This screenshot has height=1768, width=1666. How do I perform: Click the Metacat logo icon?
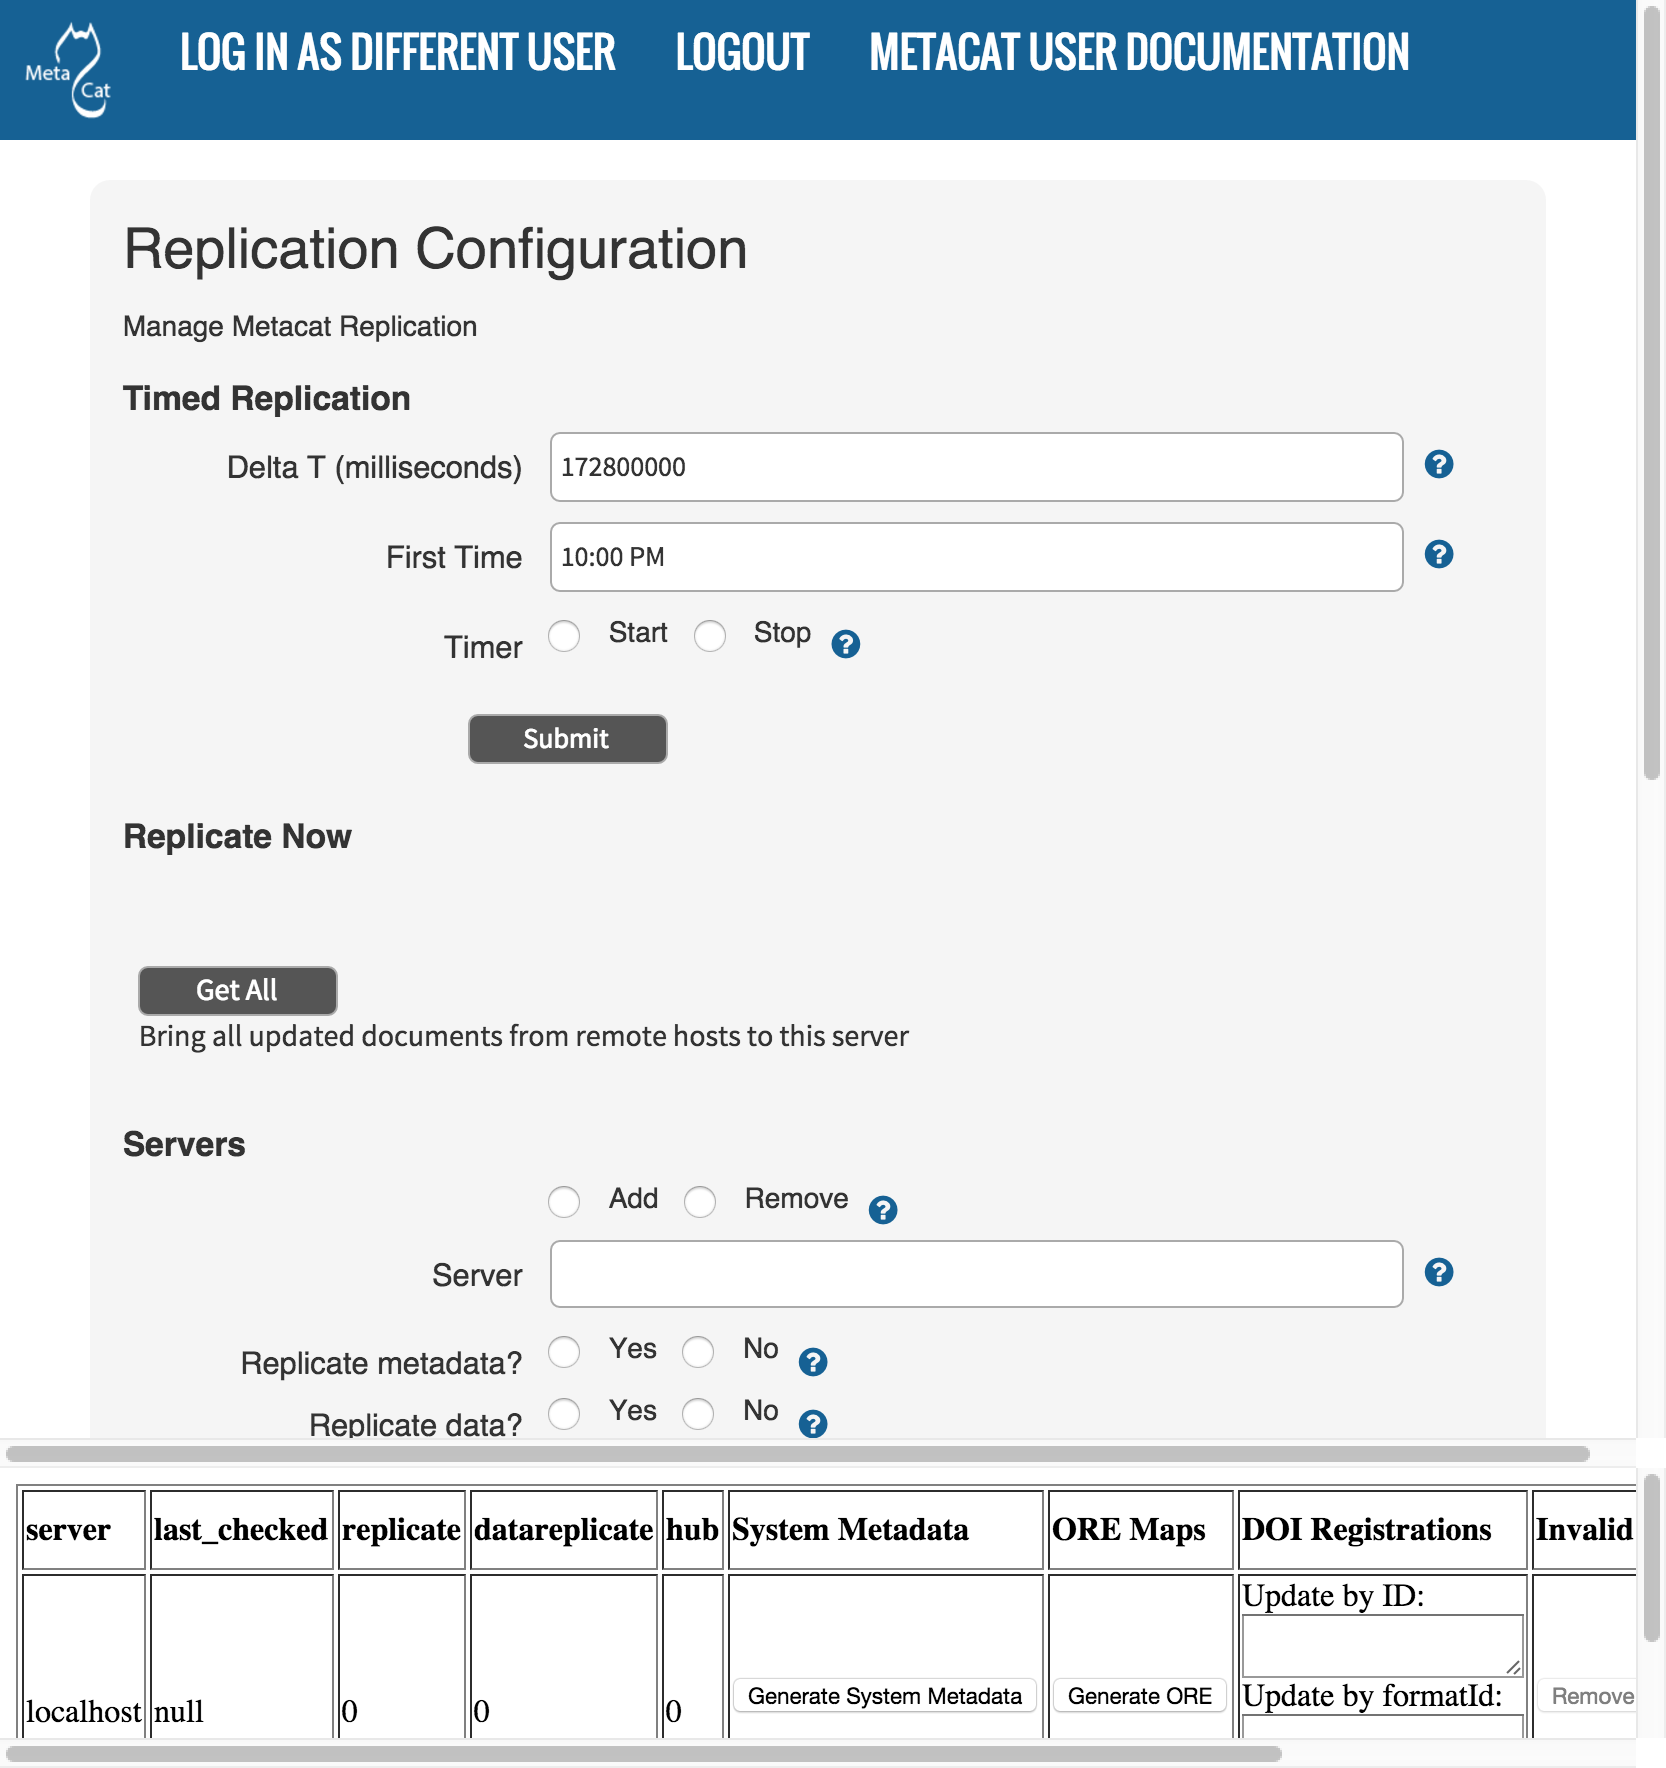tap(70, 70)
